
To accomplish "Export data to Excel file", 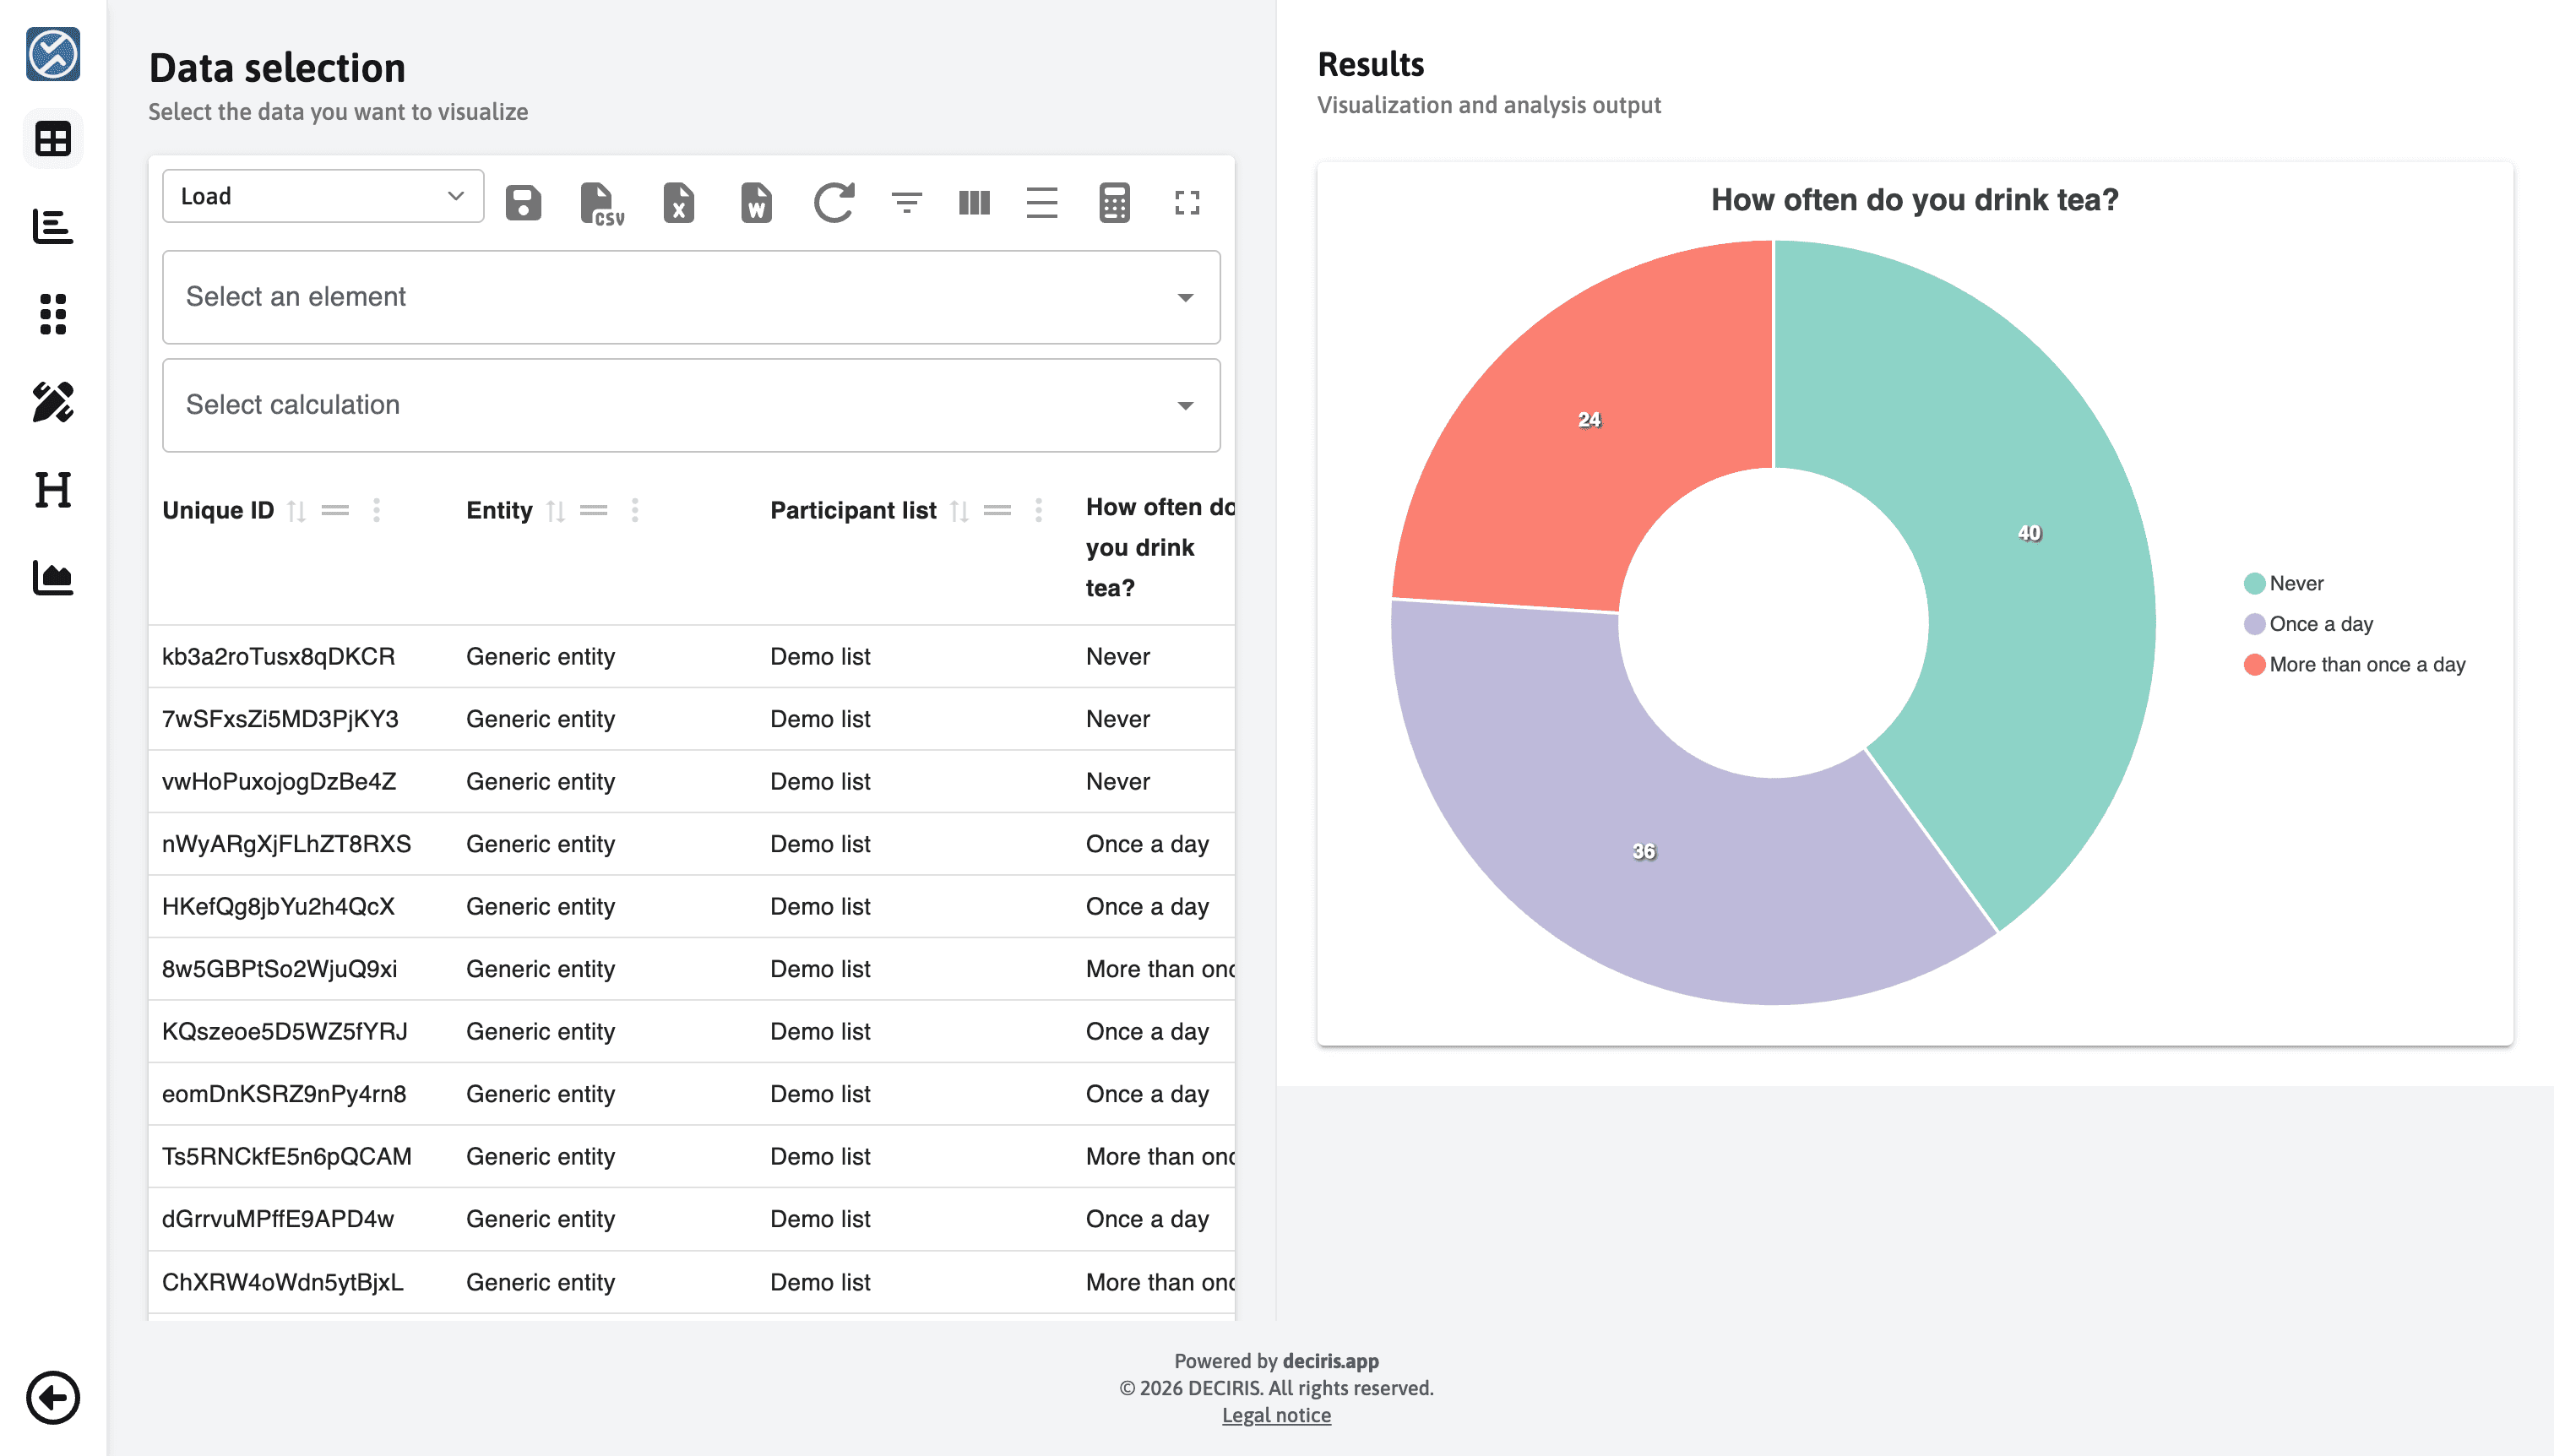I will (x=678, y=203).
